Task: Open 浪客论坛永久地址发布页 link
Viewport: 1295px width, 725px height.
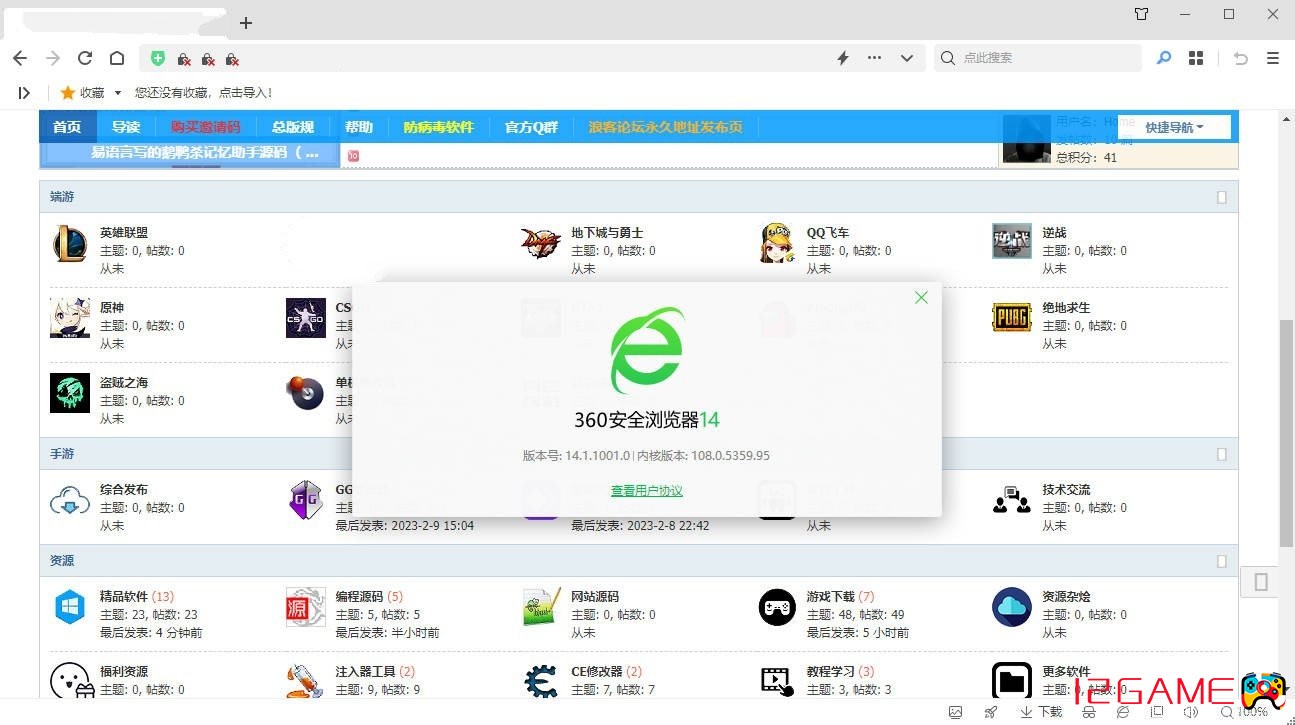Action: pyautogui.click(x=665, y=127)
